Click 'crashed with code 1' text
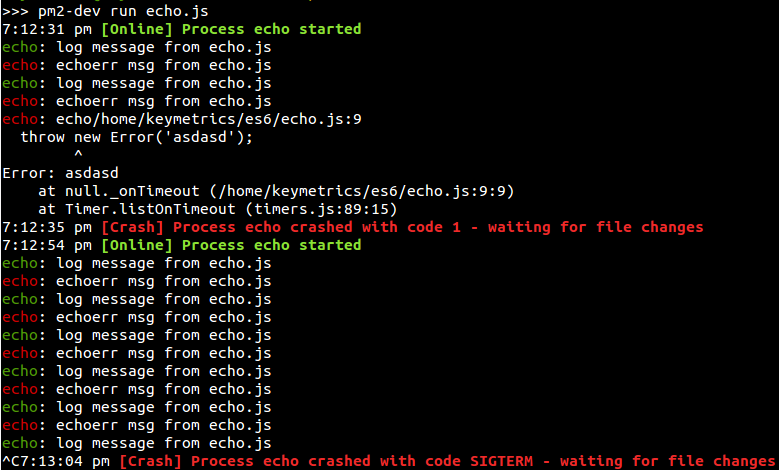 [376, 227]
